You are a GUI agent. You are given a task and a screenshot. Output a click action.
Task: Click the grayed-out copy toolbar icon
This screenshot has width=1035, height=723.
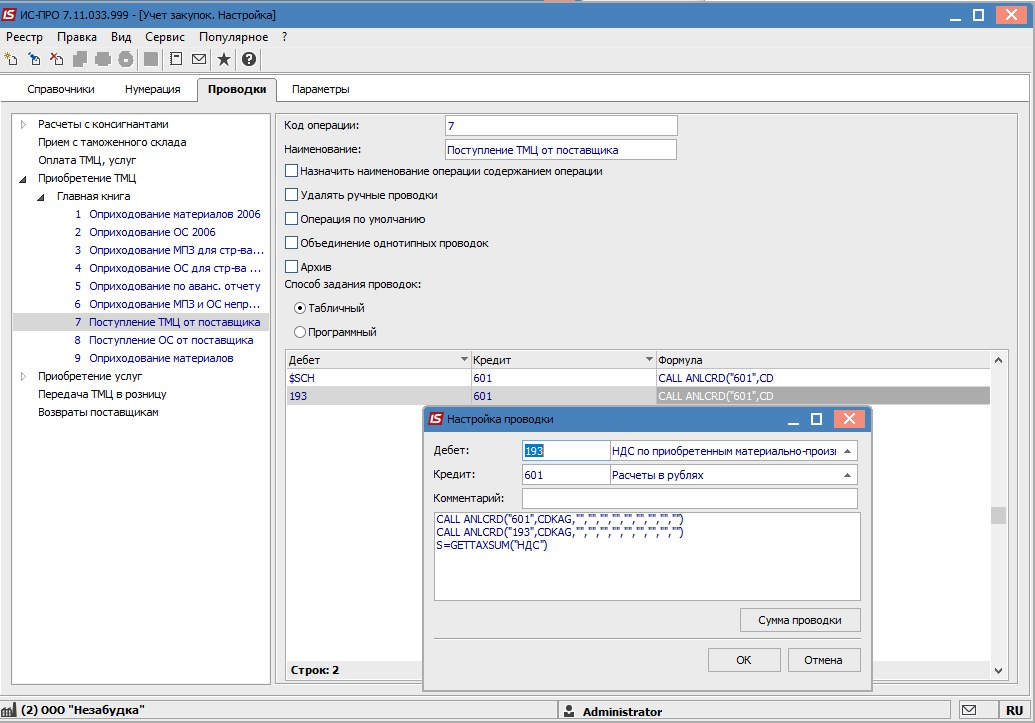tap(80, 59)
